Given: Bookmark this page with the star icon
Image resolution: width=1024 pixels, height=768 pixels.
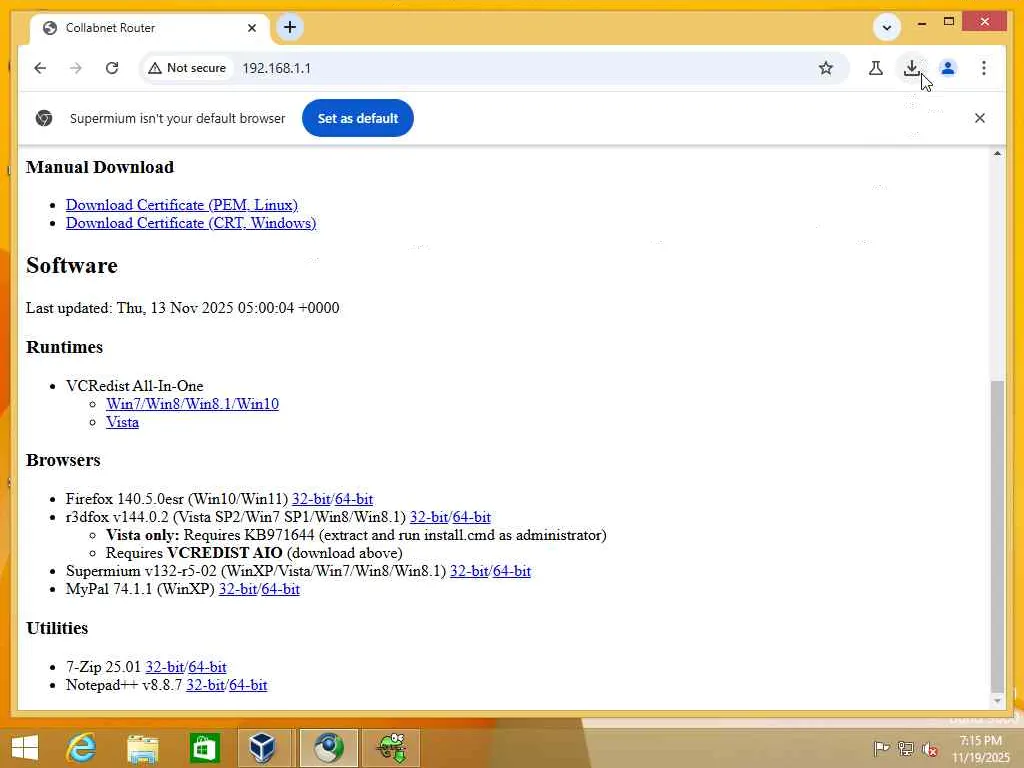Looking at the screenshot, I should click(x=825, y=68).
